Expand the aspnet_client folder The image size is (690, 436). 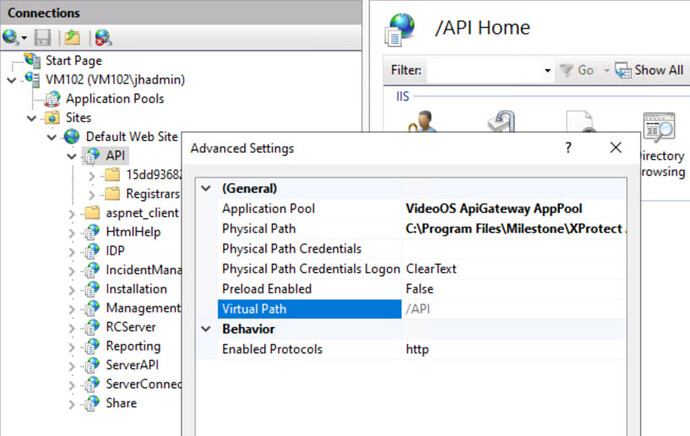[x=72, y=214]
